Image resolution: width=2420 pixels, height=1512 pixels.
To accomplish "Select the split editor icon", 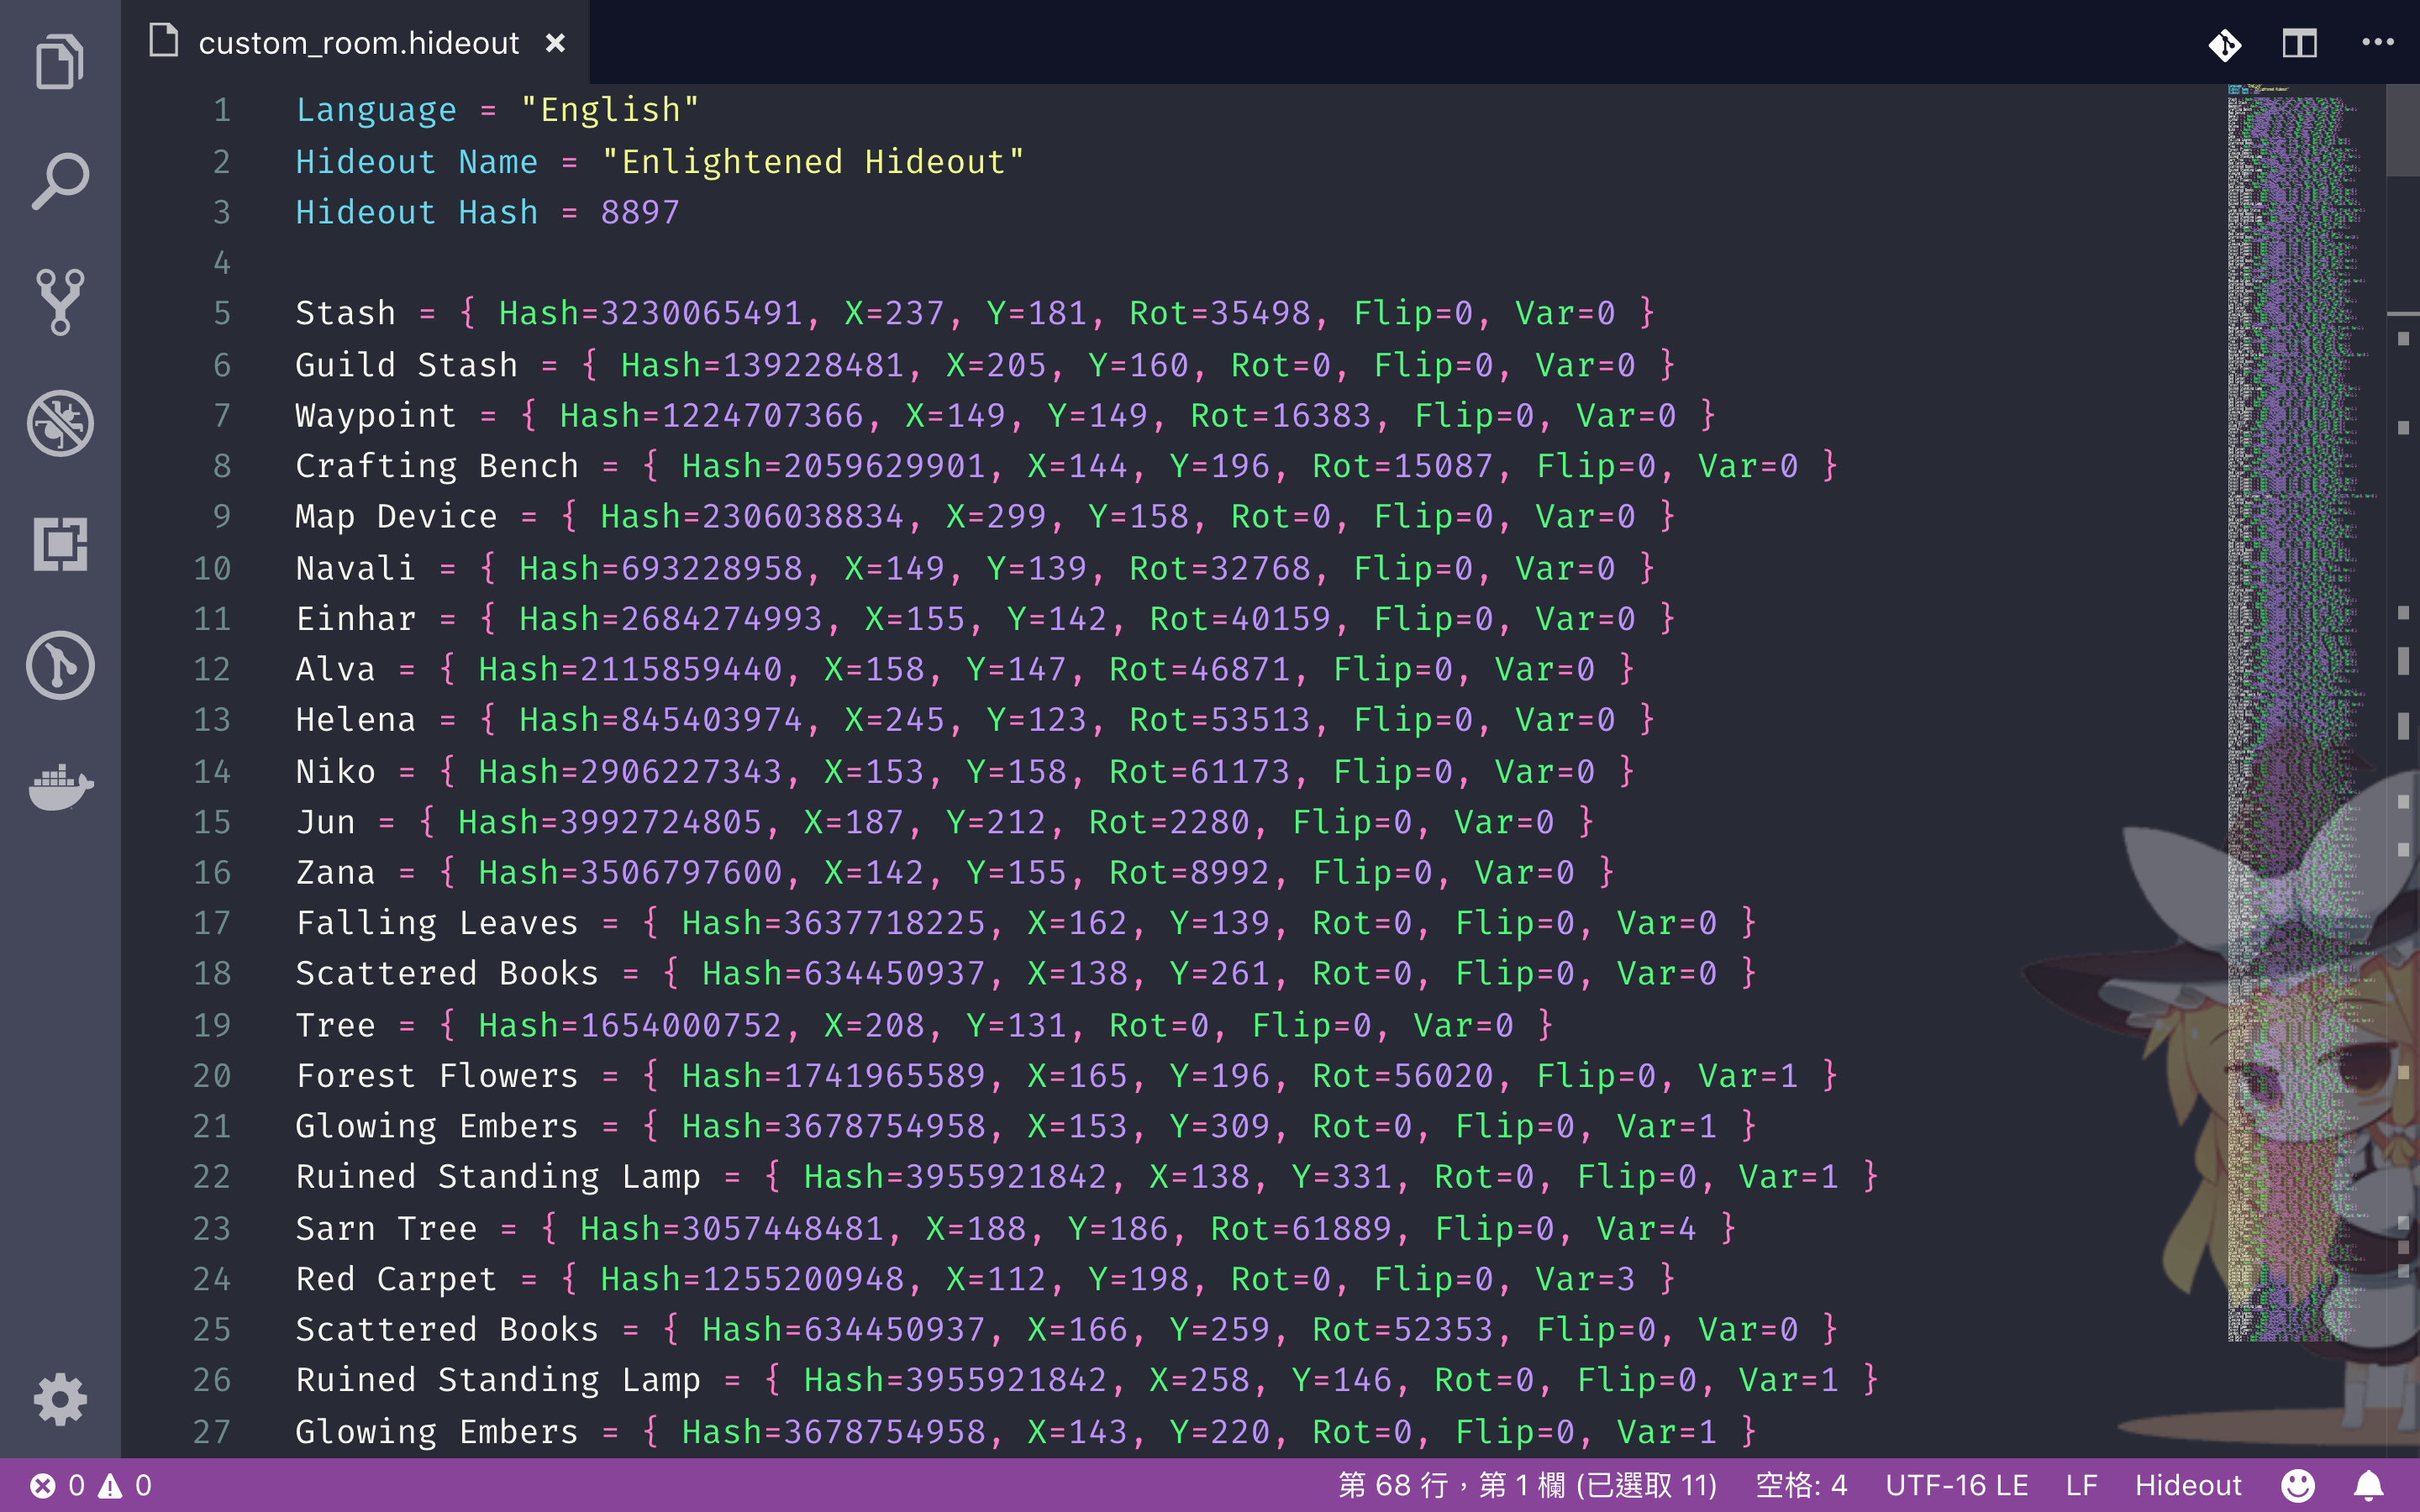I will click(2300, 42).
